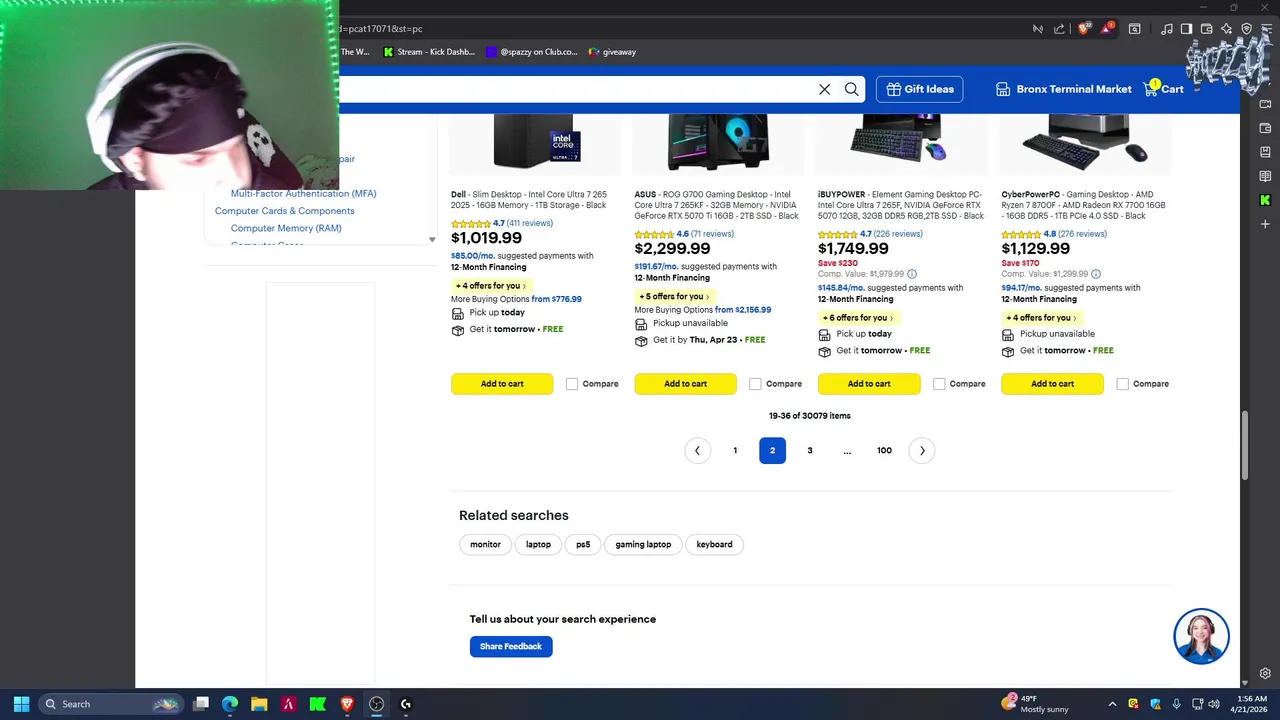
Task: Open the Cart
Action: click(x=1164, y=89)
